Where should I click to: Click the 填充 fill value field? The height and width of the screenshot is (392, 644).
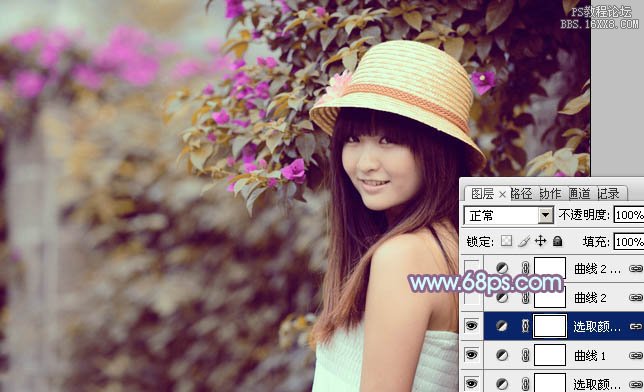pyautogui.click(x=629, y=242)
